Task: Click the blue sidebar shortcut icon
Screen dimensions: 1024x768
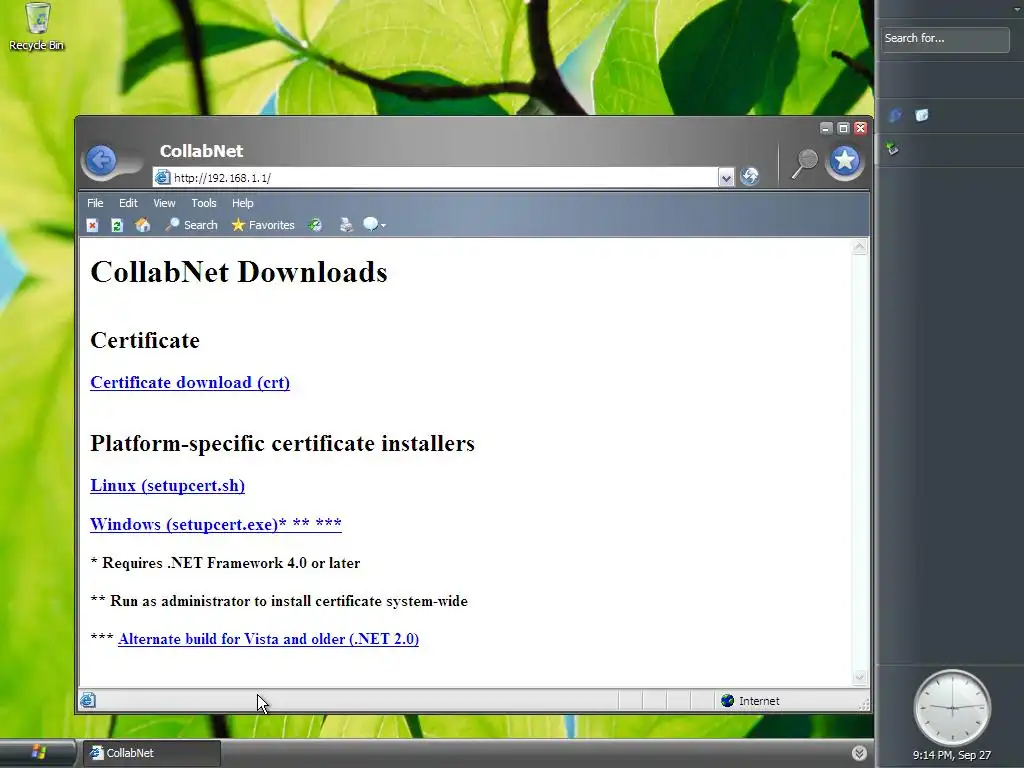Action: pyautogui.click(x=895, y=116)
